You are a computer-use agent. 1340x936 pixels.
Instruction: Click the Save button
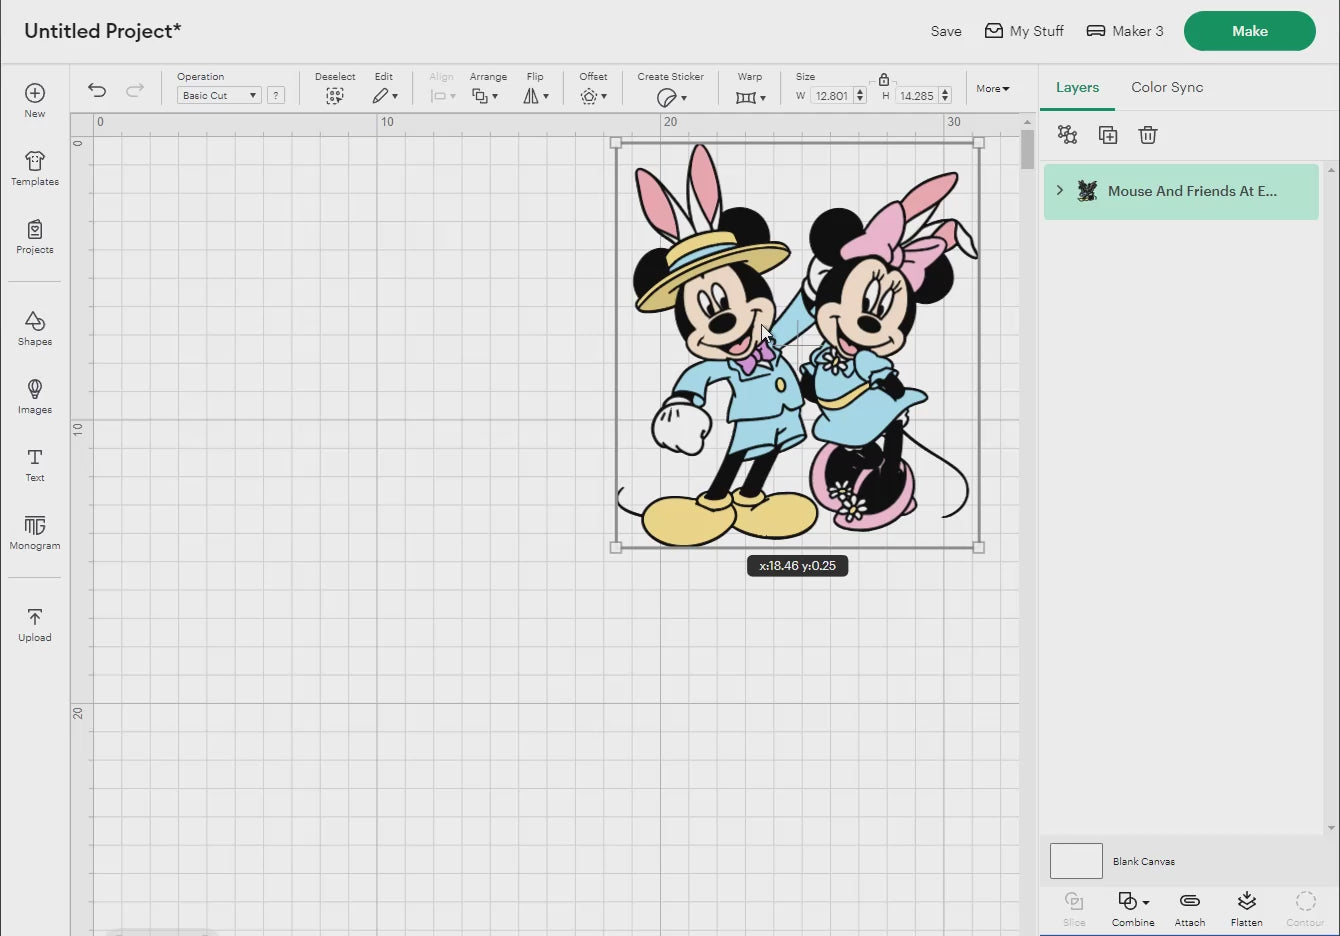click(946, 31)
